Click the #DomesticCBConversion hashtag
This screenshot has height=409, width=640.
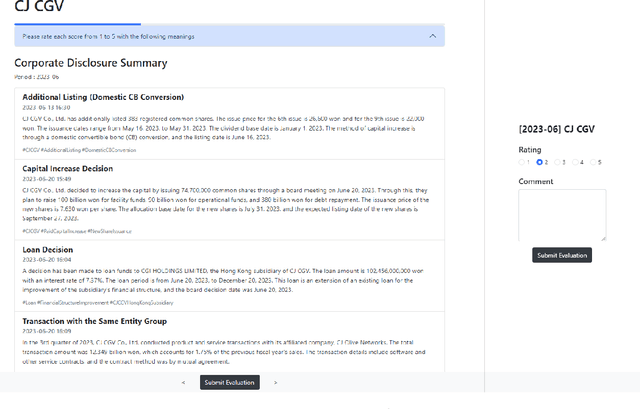(x=108, y=149)
